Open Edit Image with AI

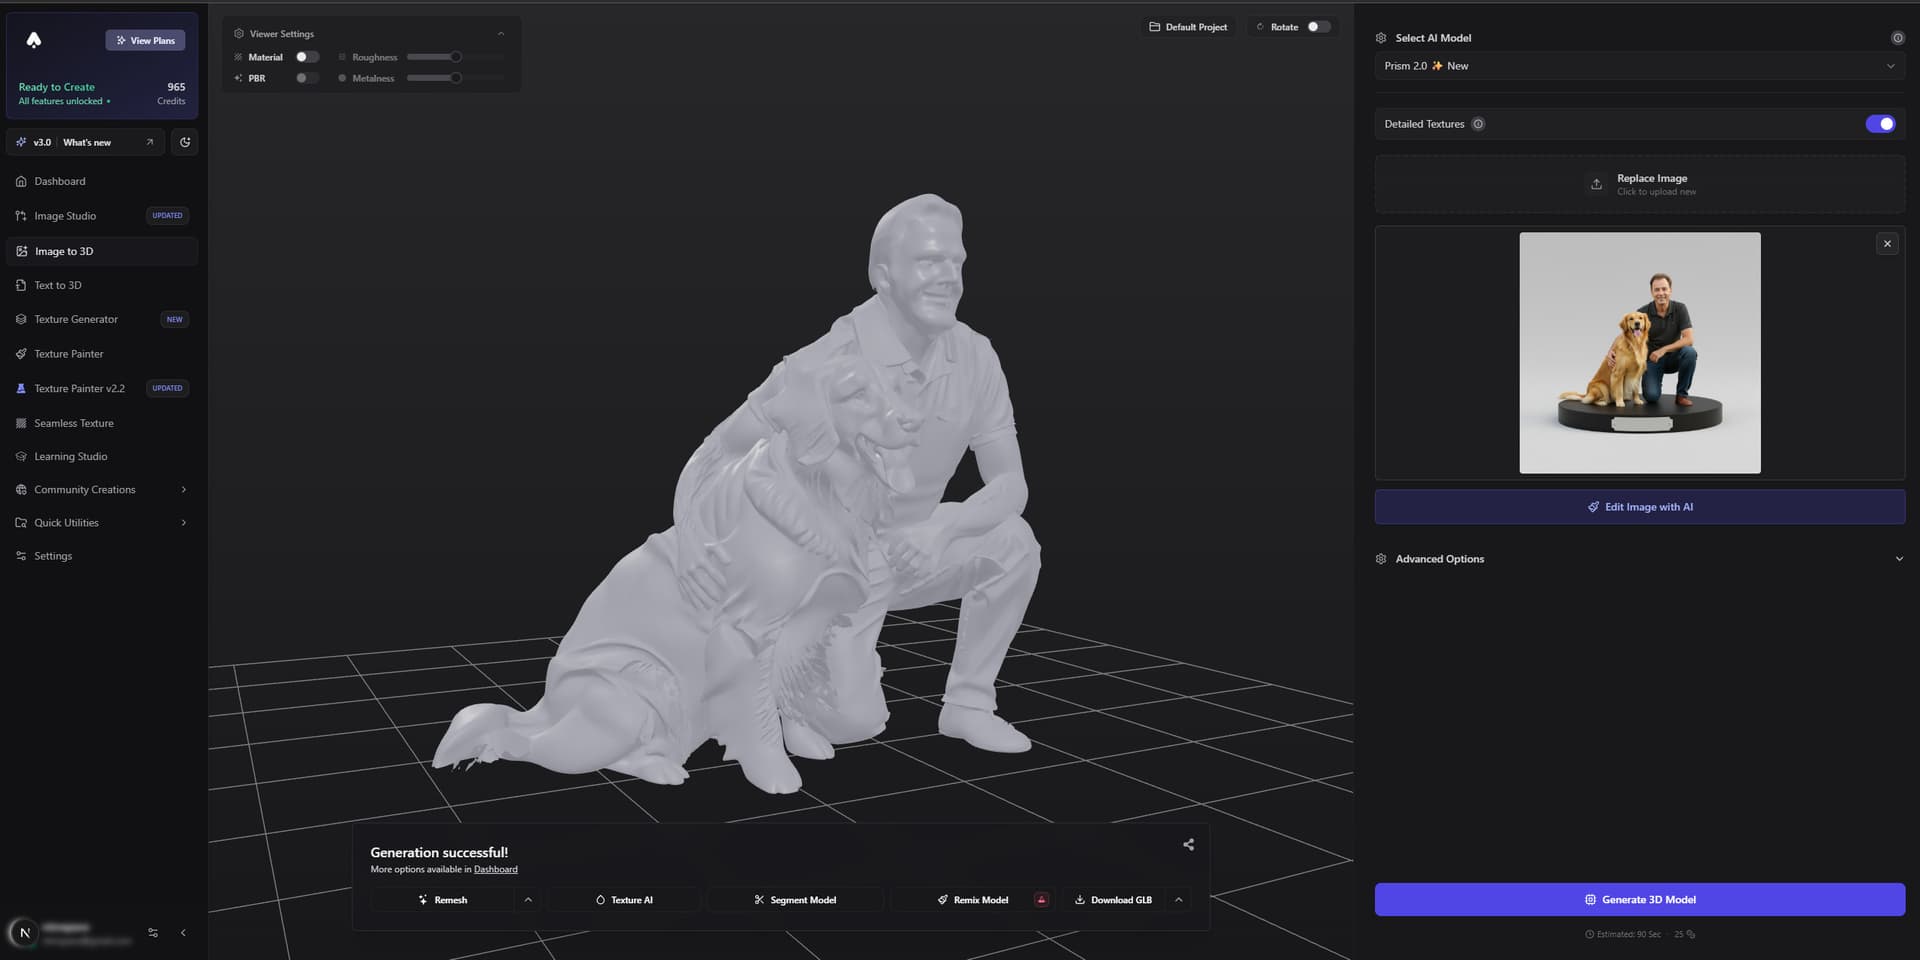[1639, 506]
